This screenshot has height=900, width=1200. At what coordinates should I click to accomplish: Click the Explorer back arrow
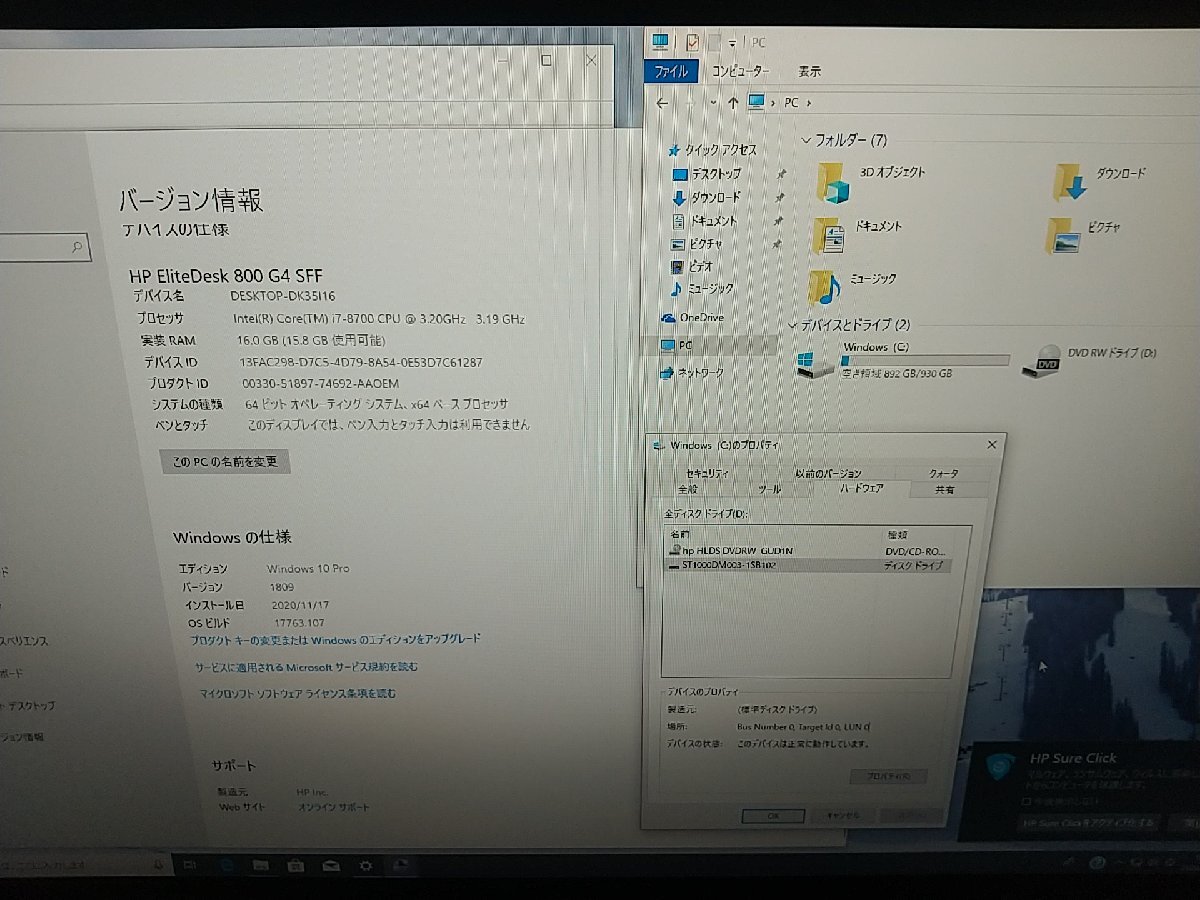[x=662, y=103]
